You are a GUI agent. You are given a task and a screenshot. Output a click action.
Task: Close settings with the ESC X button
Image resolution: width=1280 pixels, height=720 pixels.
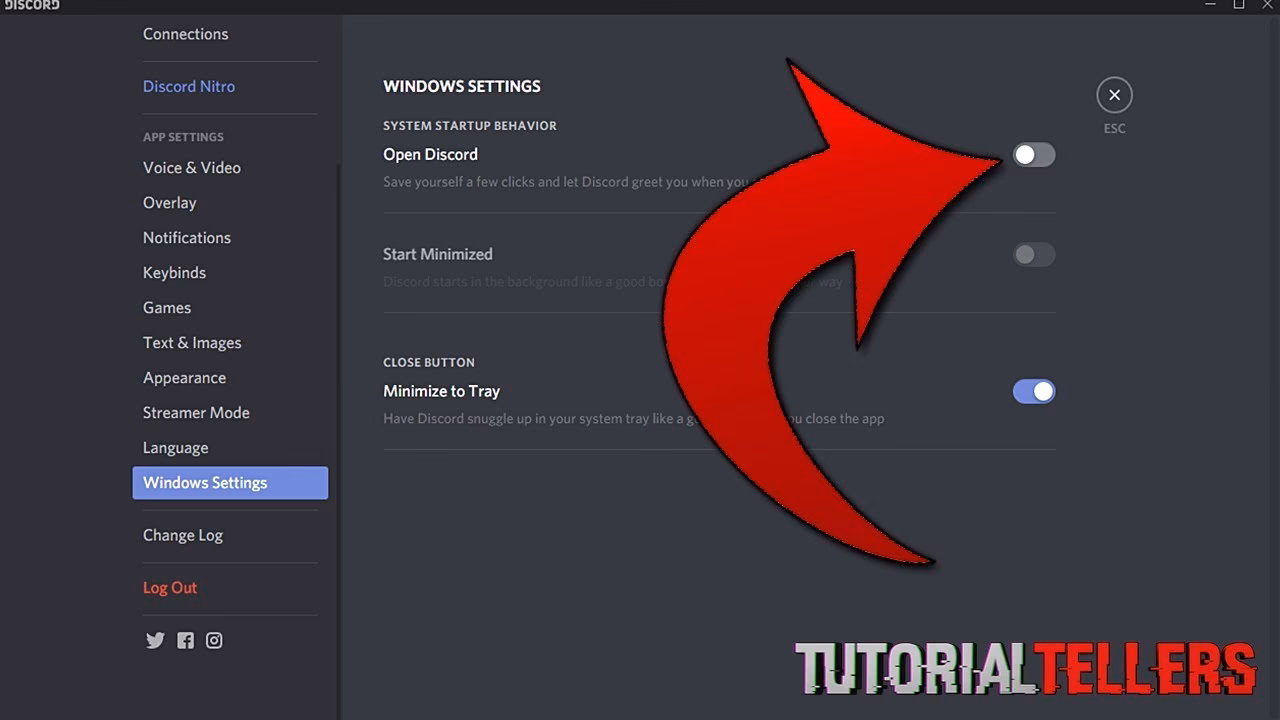pos(1114,95)
